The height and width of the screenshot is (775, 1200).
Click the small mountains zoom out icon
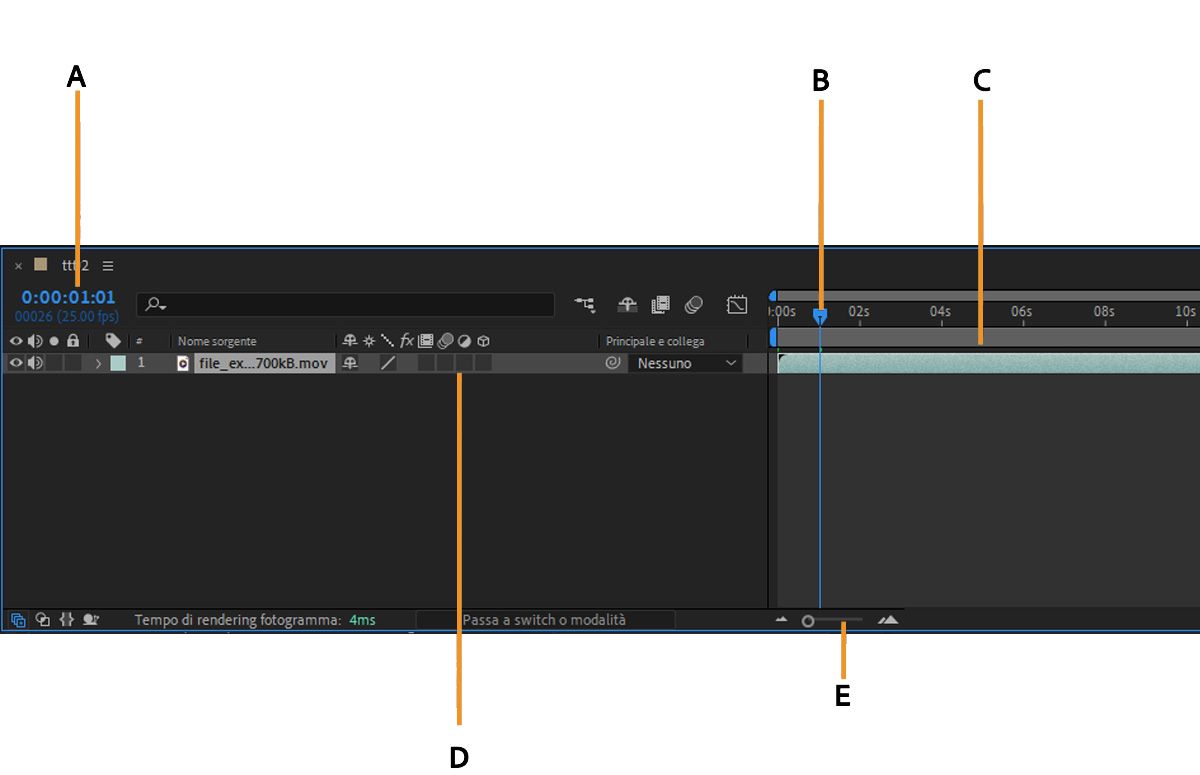pyautogui.click(x=782, y=620)
